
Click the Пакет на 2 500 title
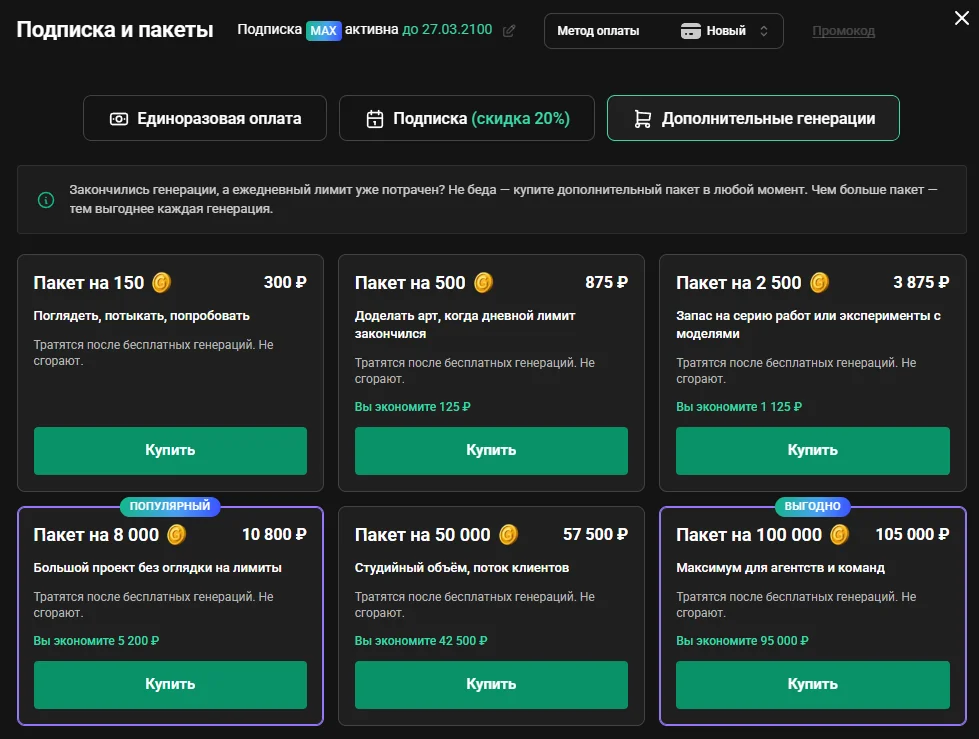(x=739, y=283)
